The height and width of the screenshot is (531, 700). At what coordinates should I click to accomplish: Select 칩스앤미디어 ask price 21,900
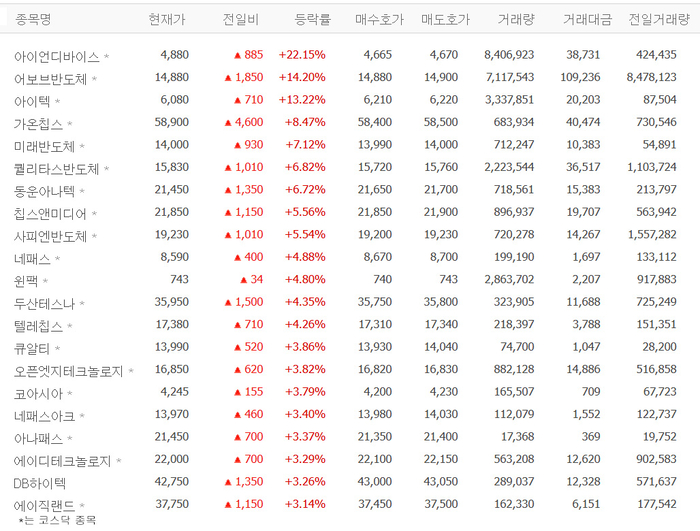(441, 212)
